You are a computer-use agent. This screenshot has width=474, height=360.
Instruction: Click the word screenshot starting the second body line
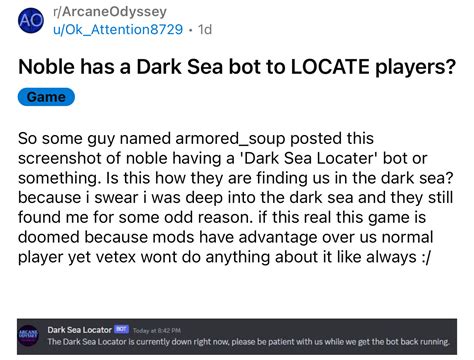(x=60, y=158)
